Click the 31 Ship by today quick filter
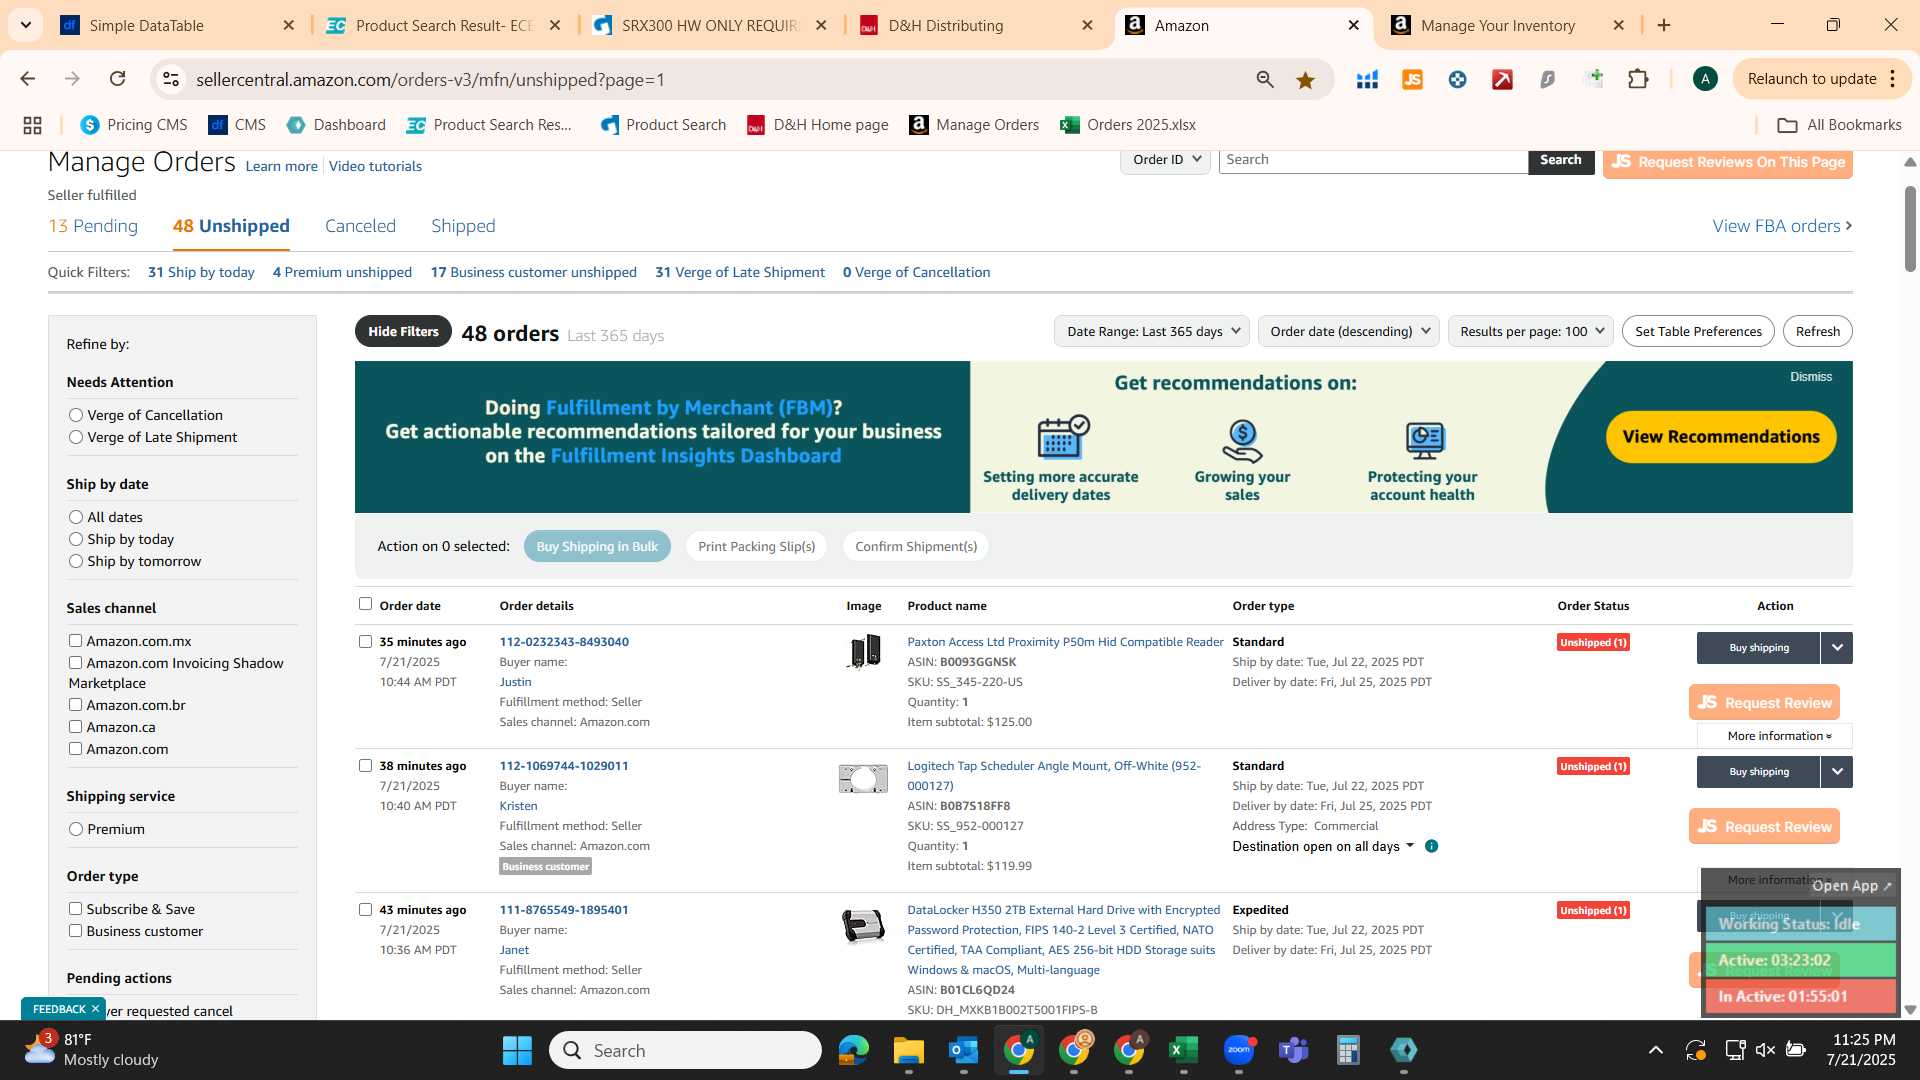The image size is (1920, 1080). click(x=201, y=272)
